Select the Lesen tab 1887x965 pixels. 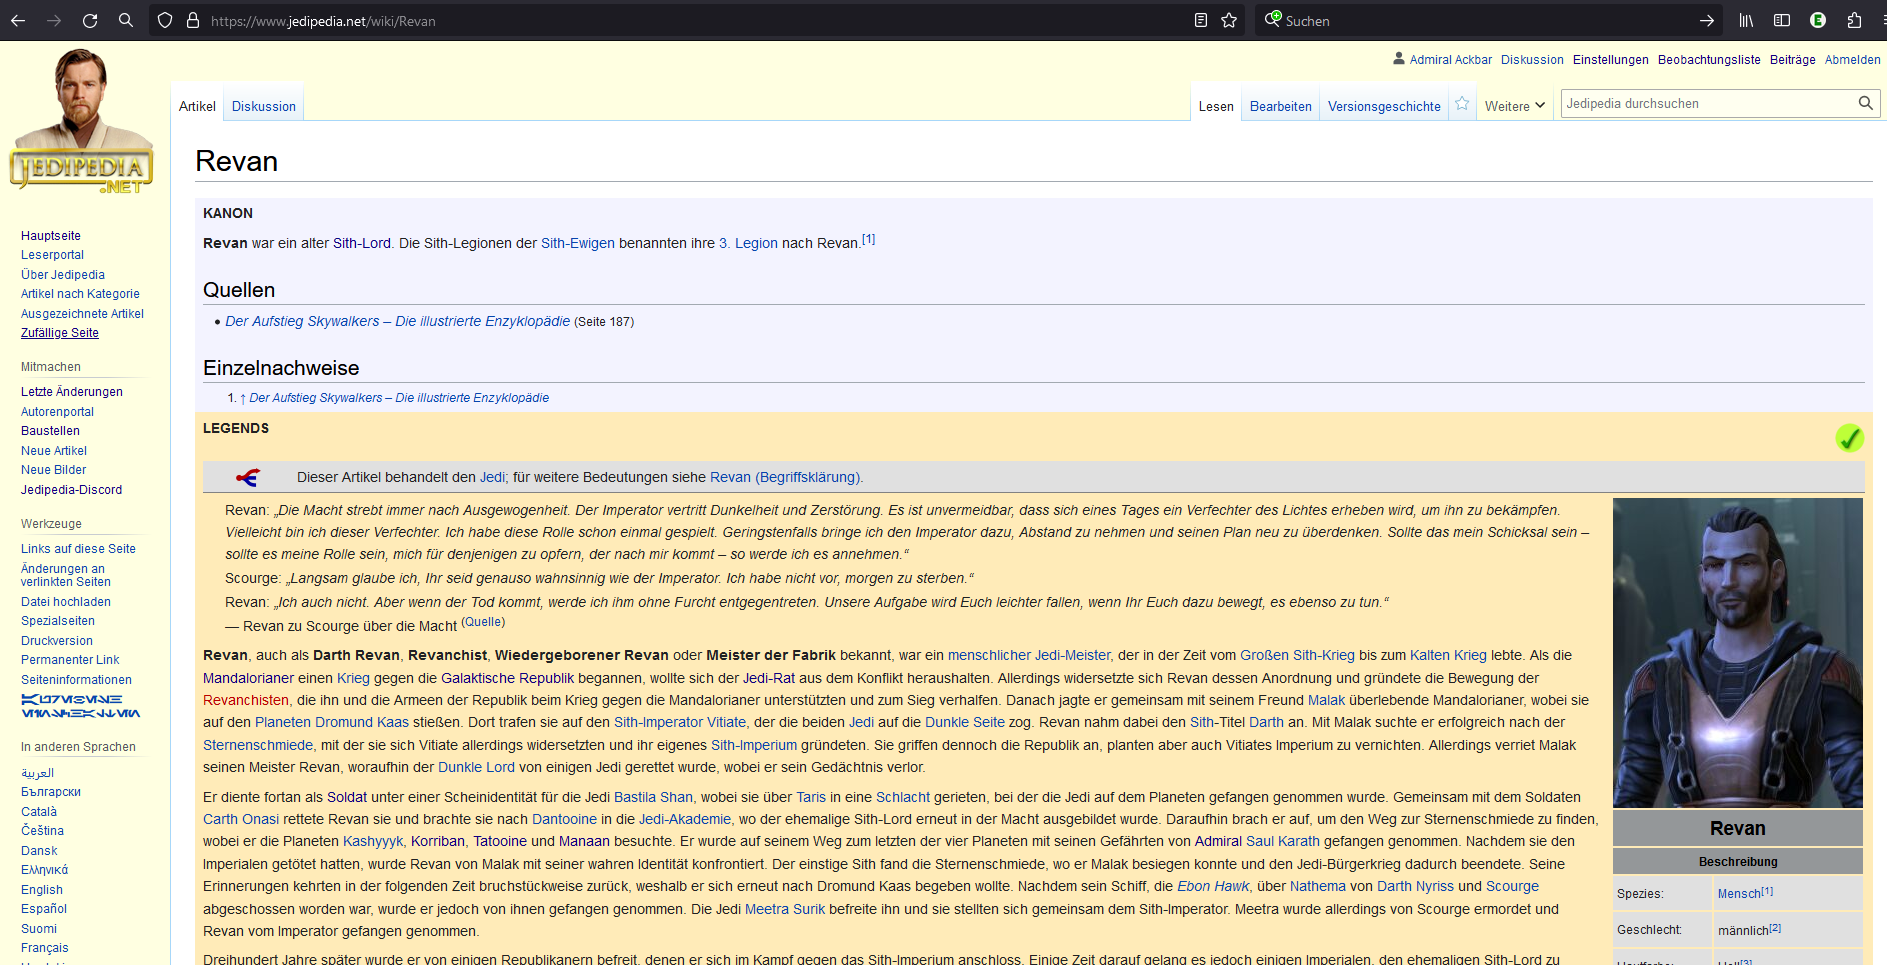(x=1216, y=106)
